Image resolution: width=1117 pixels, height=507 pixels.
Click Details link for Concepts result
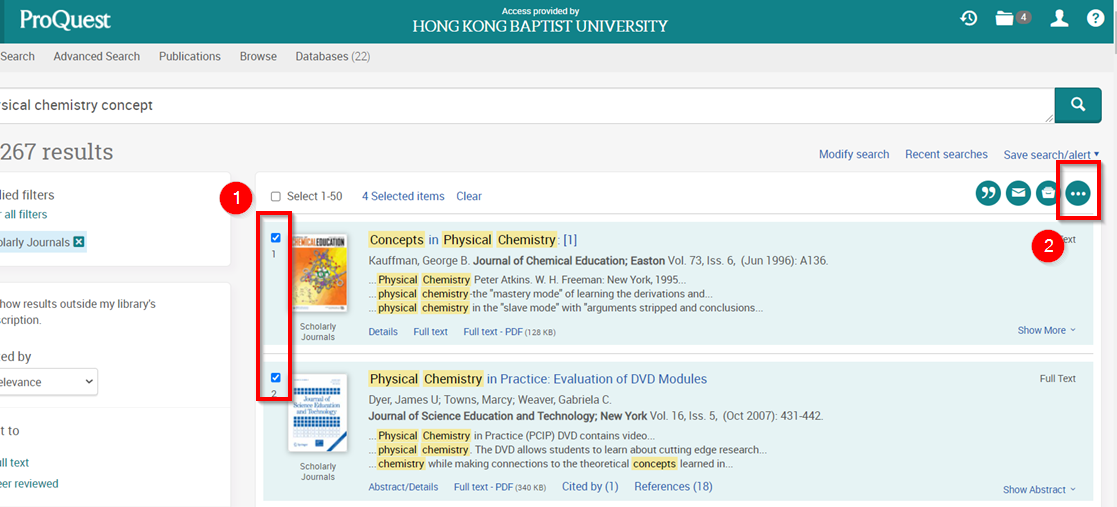tap(383, 332)
